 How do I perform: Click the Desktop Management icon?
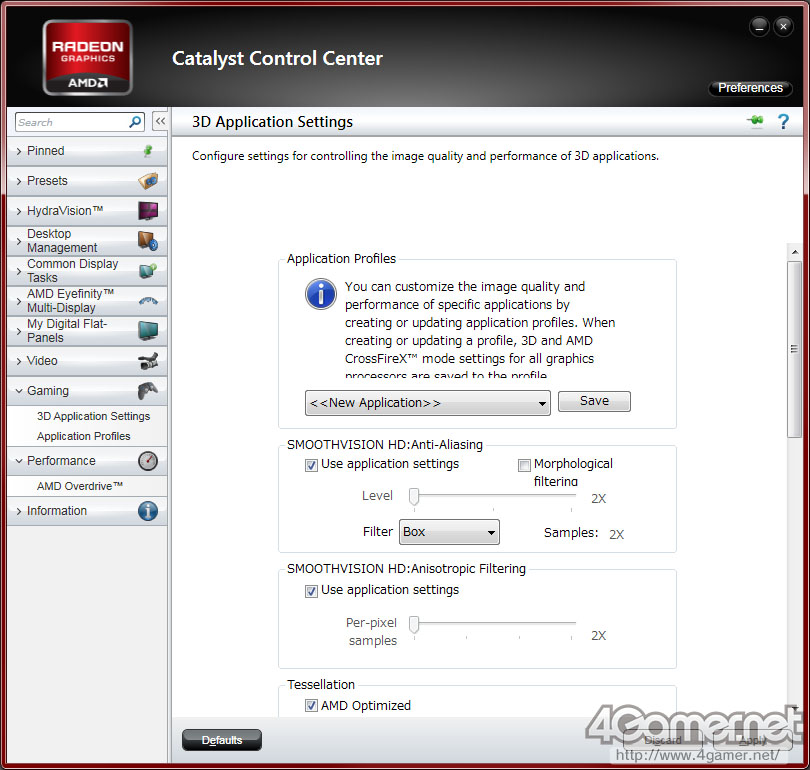click(x=148, y=241)
